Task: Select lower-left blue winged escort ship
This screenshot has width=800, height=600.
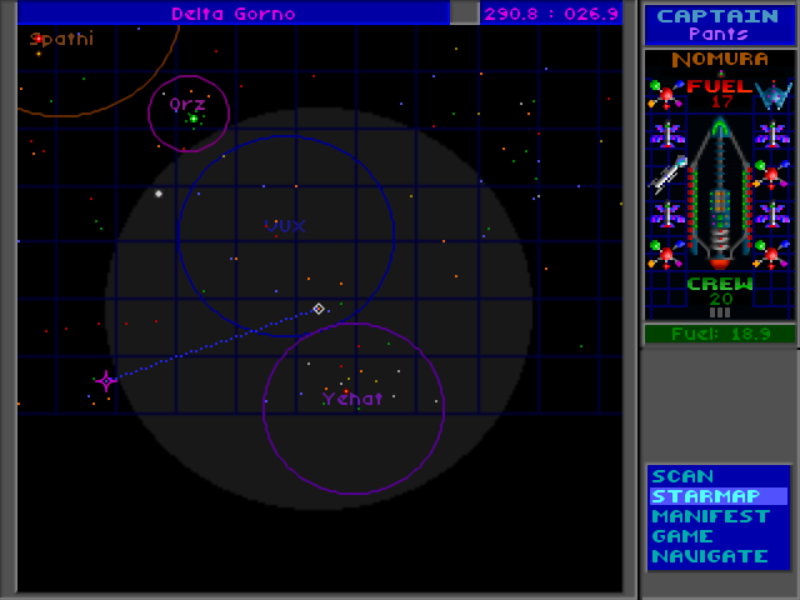Action: (x=667, y=214)
